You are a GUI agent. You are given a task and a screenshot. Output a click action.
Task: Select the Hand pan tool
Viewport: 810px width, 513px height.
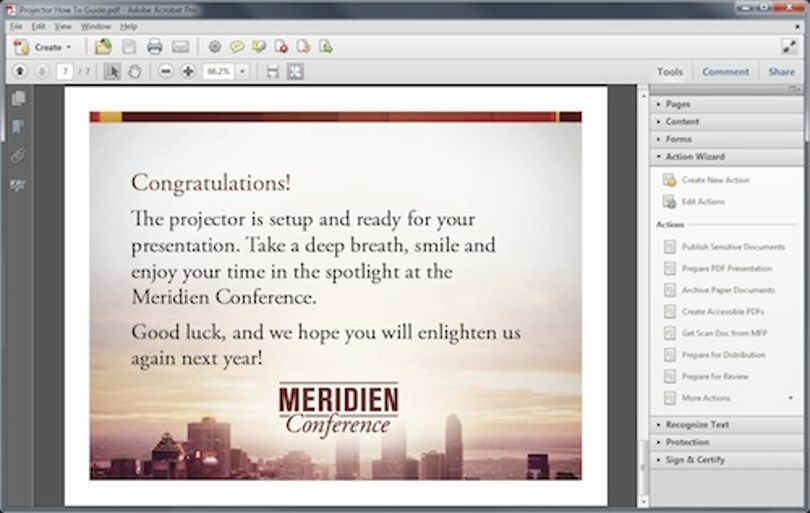tap(134, 71)
